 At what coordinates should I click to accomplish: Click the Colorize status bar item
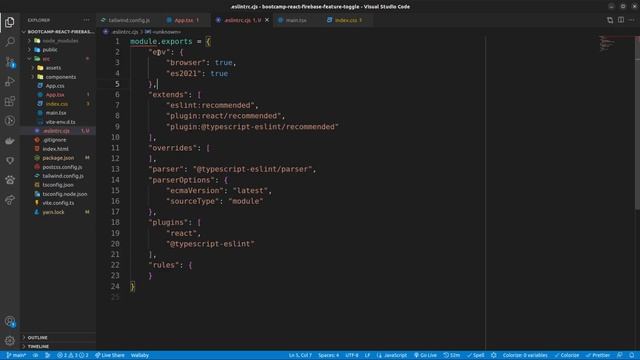(x=567, y=355)
